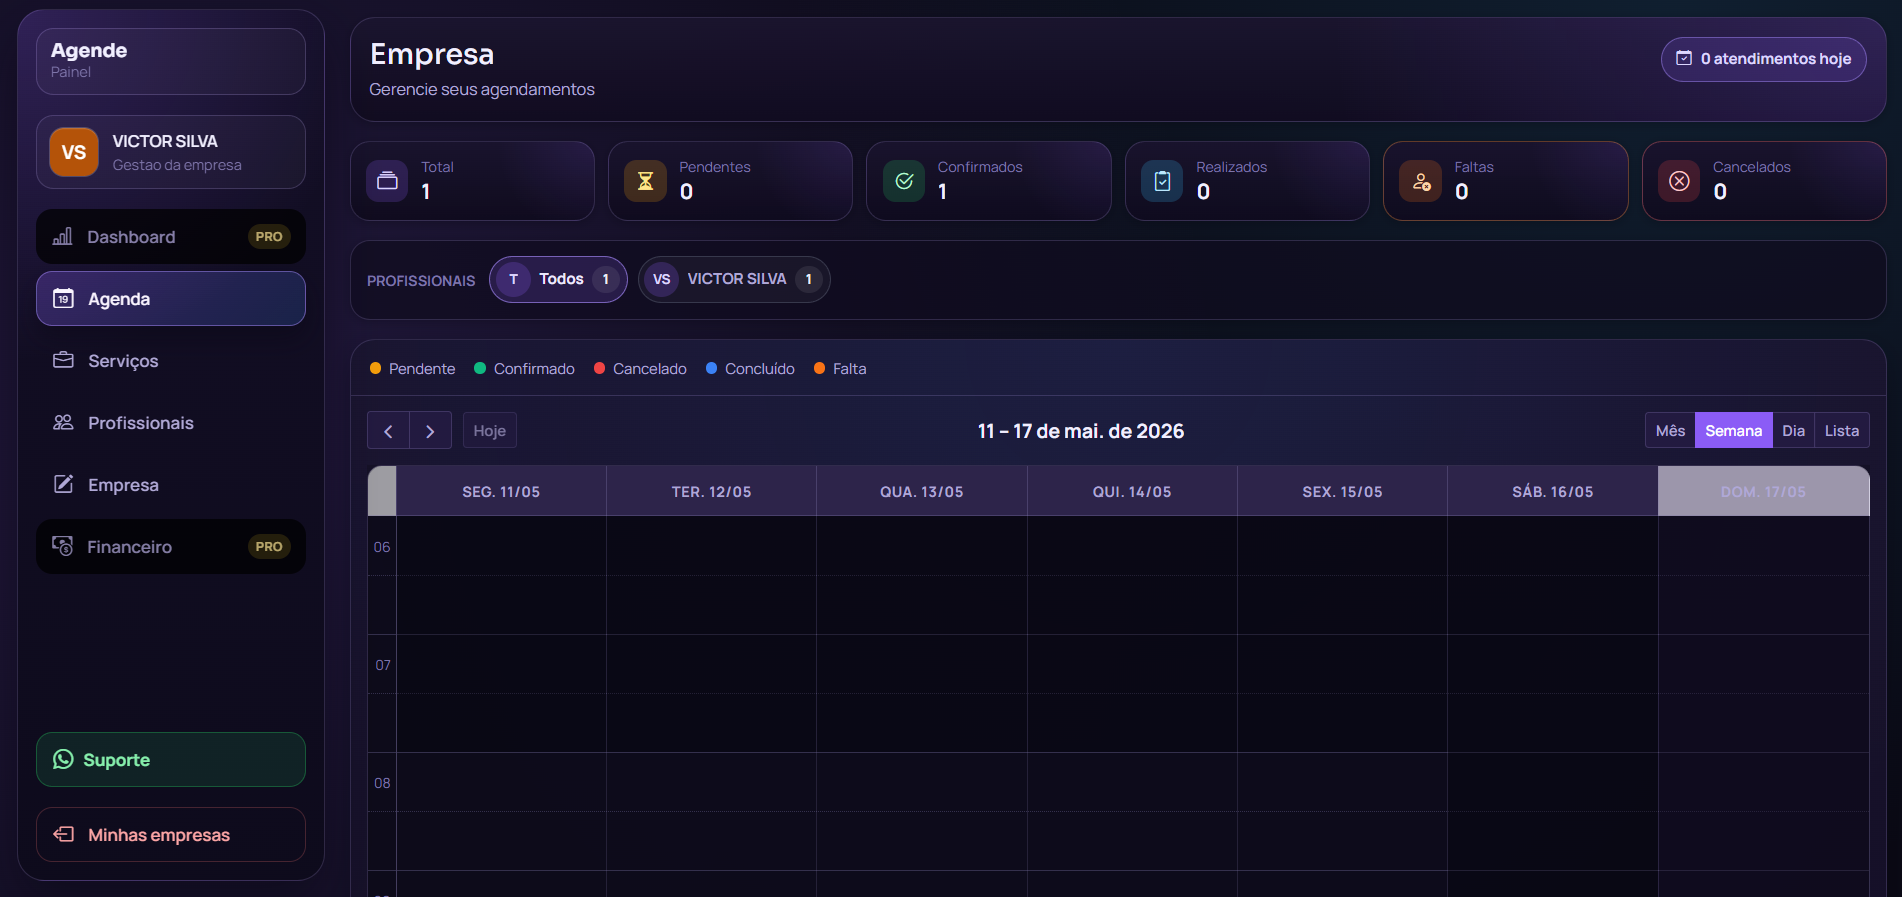Switch calendar to Lista view
This screenshot has width=1902, height=897.
(1841, 430)
